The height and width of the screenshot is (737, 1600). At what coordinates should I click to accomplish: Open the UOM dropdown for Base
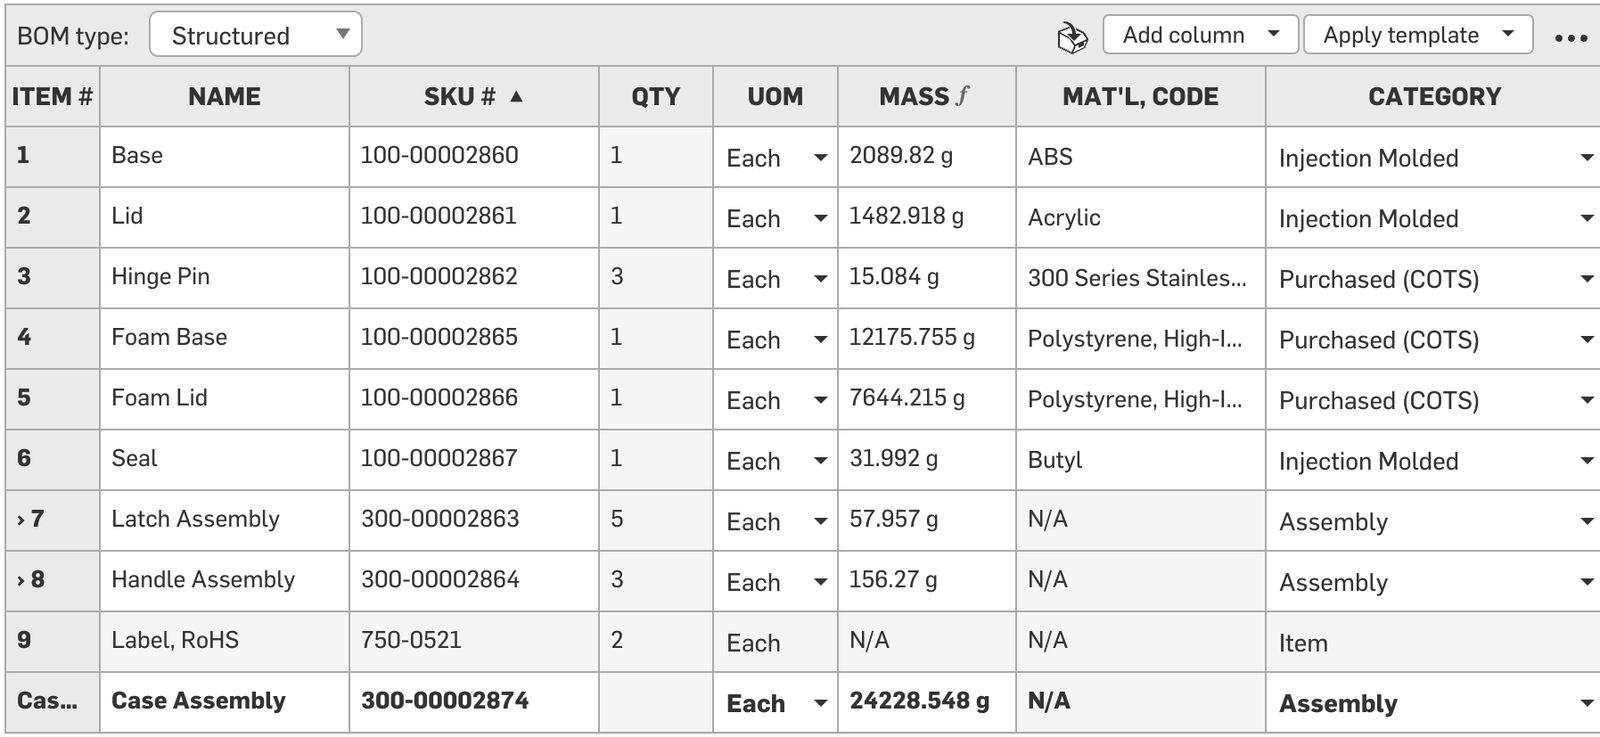point(820,158)
